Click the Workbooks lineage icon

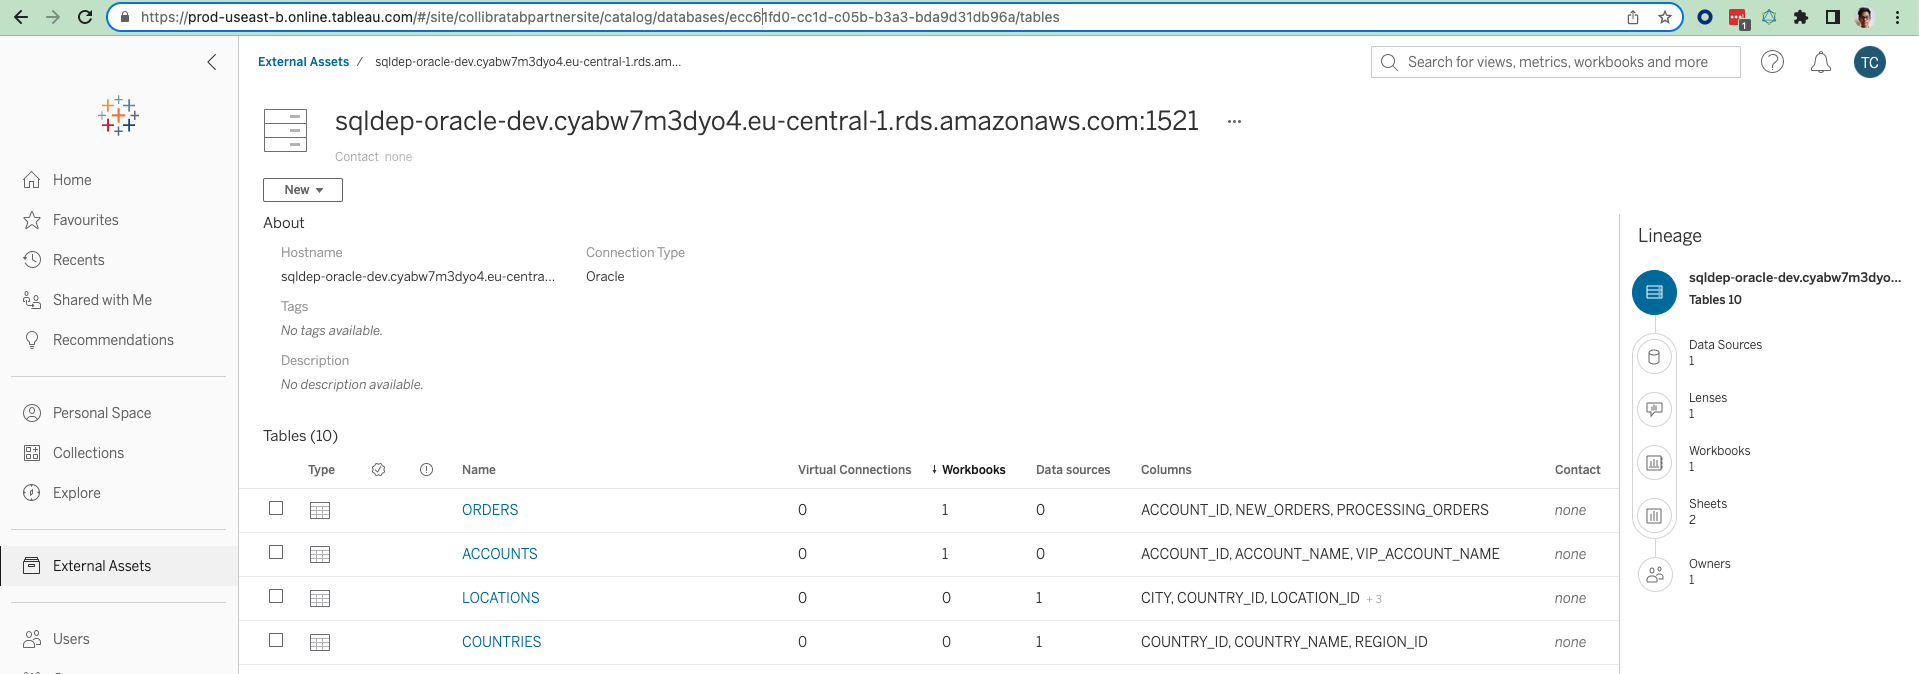click(1654, 462)
